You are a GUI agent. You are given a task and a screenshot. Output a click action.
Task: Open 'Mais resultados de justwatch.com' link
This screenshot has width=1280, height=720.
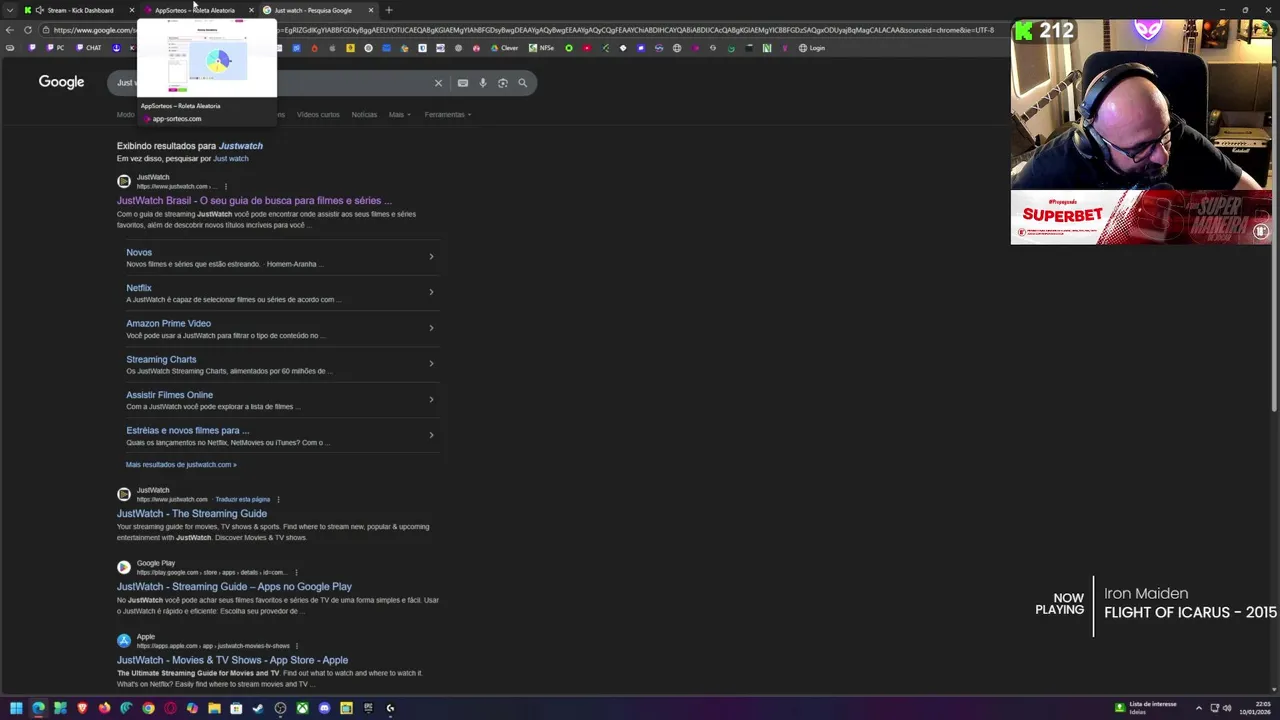coord(181,465)
